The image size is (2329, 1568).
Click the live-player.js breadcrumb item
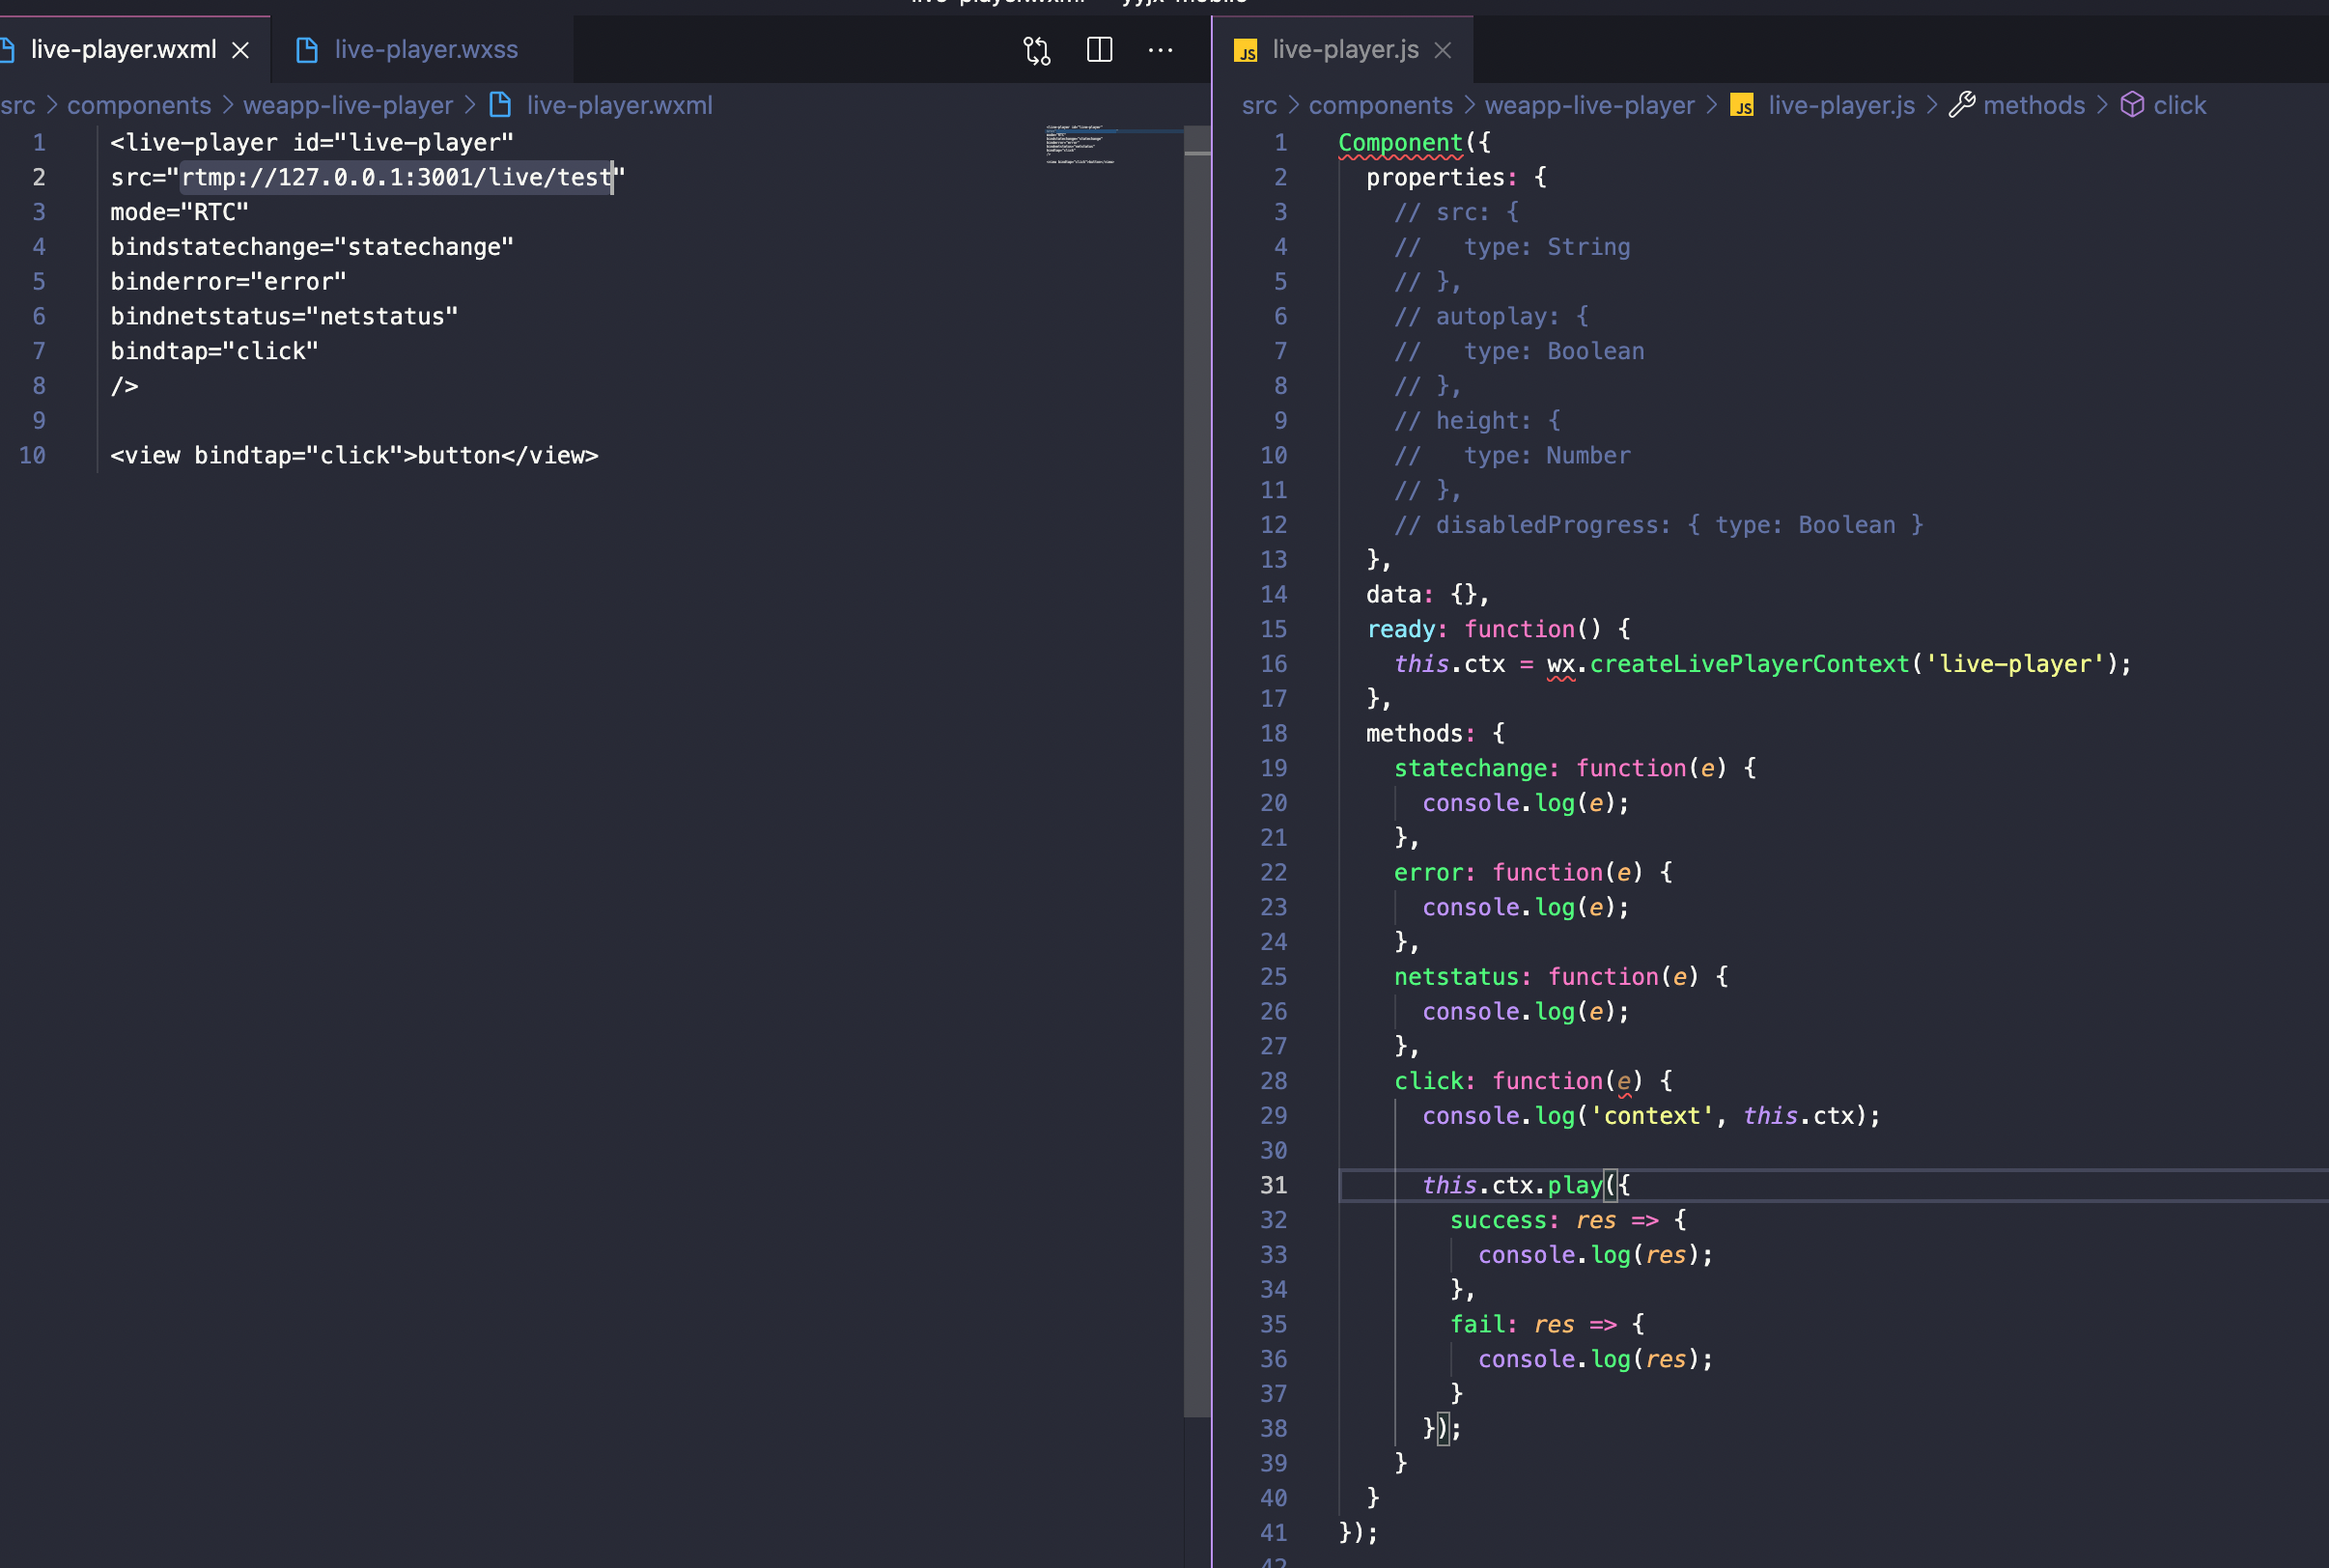coord(1840,105)
